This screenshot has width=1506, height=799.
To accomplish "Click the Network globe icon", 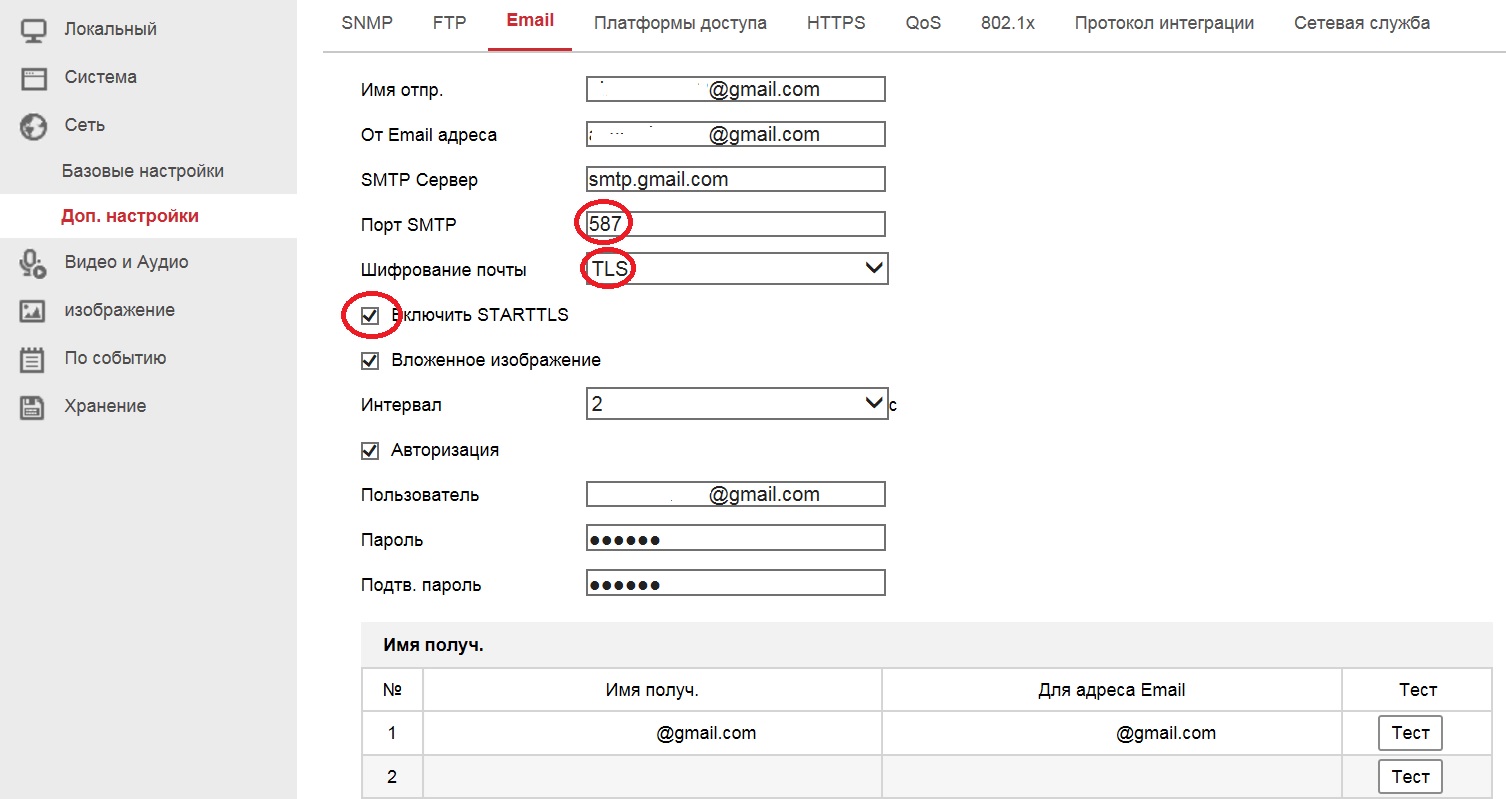I will pos(34,126).
